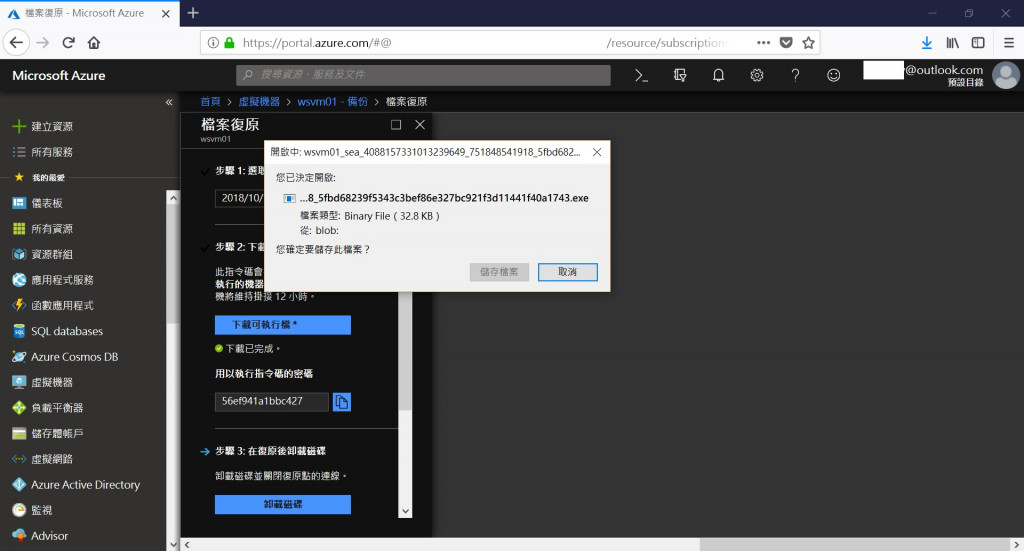Click Firefox home button
The height and width of the screenshot is (551, 1024).
[x=94, y=43]
